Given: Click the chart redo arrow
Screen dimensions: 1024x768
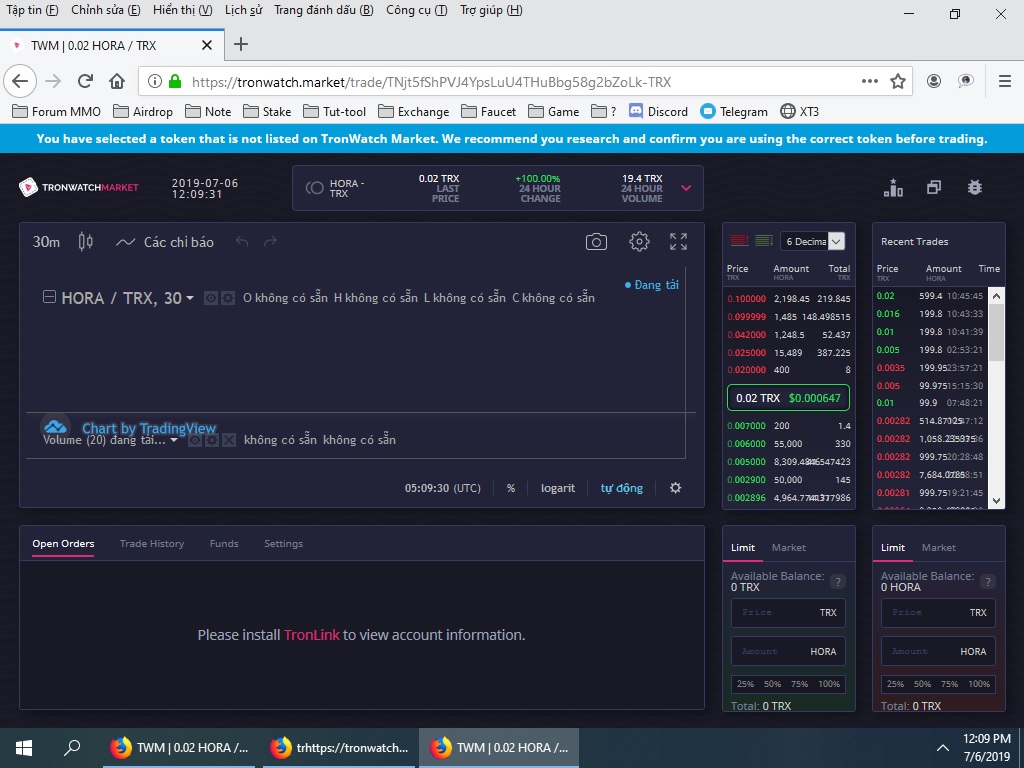Looking at the screenshot, I should coord(270,242).
